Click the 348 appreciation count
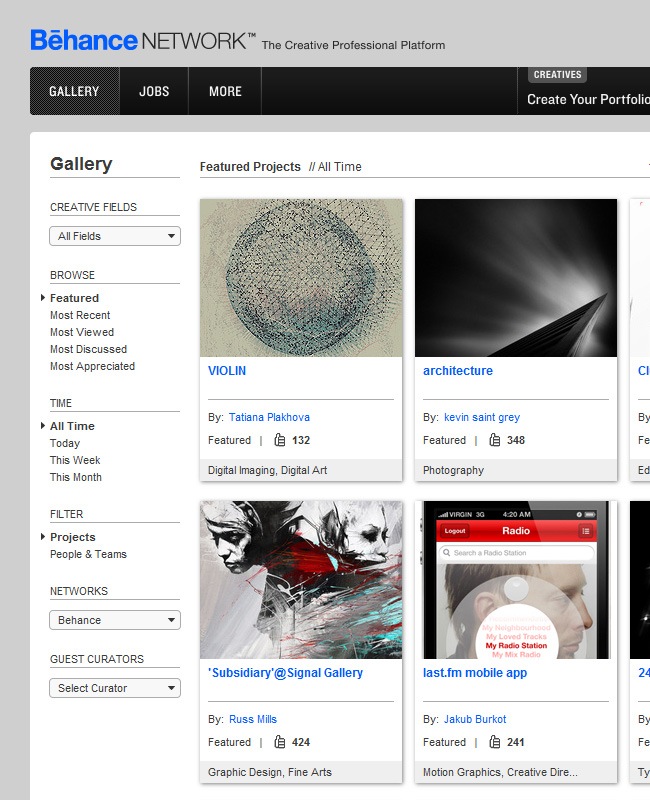The height and width of the screenshot is (800, 650). click(x=516, y=440)
